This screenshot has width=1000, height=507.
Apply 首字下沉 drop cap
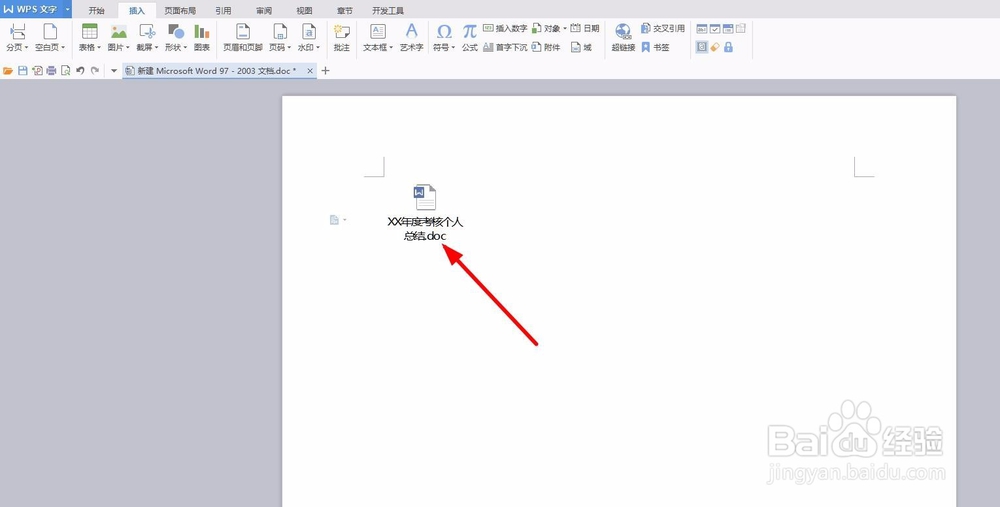pos(505,47)
